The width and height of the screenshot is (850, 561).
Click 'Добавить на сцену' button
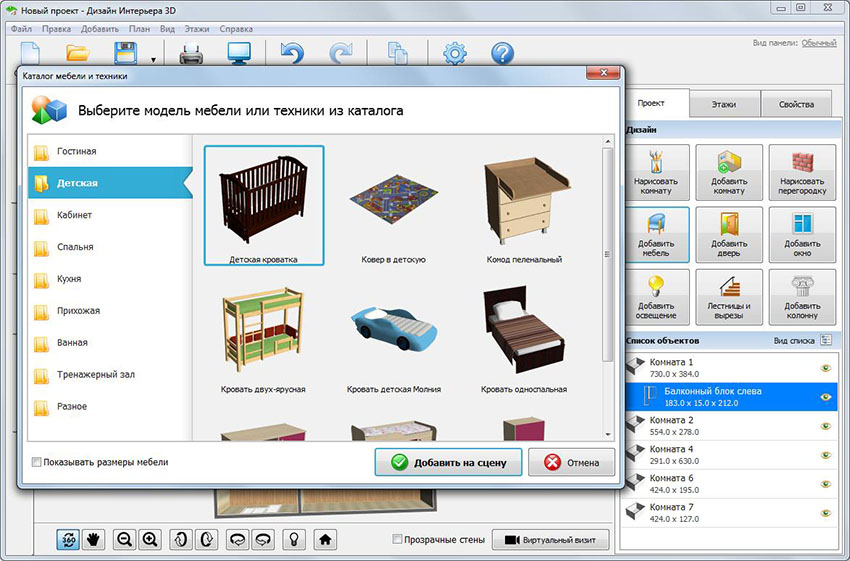(x=448, y=462)
